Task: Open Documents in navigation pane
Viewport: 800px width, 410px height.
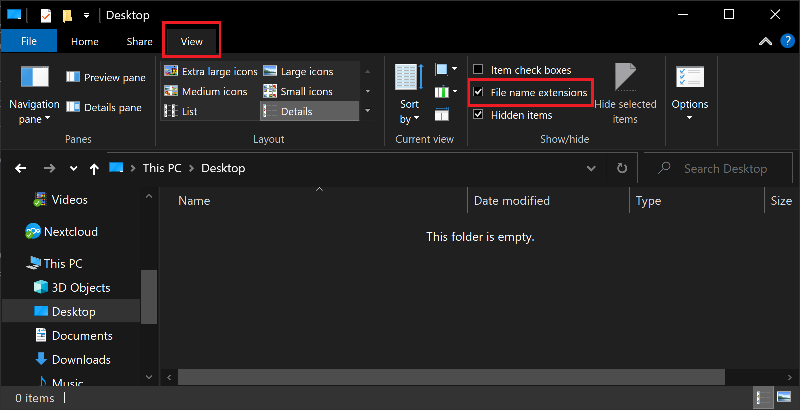Action: [x=73, y=336]
